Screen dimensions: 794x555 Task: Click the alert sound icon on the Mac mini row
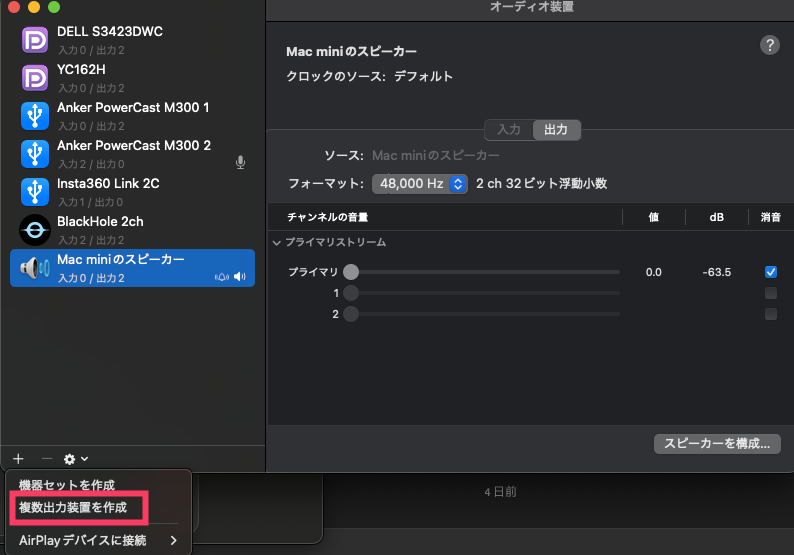pos(222,277)
